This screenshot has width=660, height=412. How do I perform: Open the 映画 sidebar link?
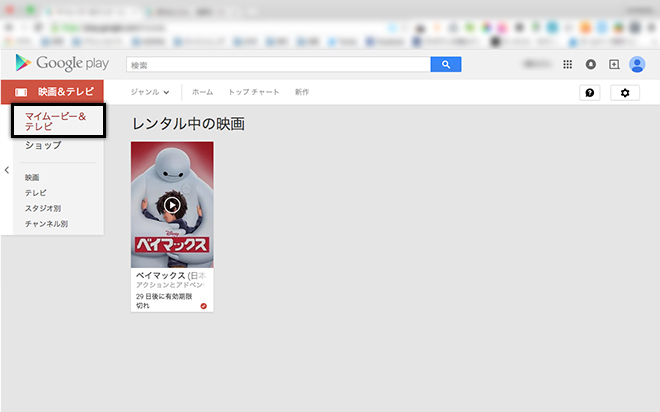(32, 178)
